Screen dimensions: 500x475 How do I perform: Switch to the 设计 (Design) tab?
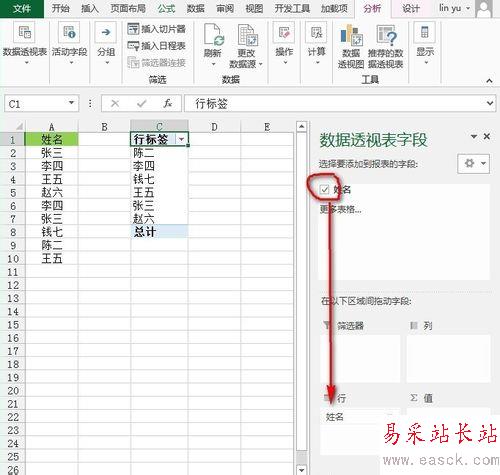(x=411, y=8)
